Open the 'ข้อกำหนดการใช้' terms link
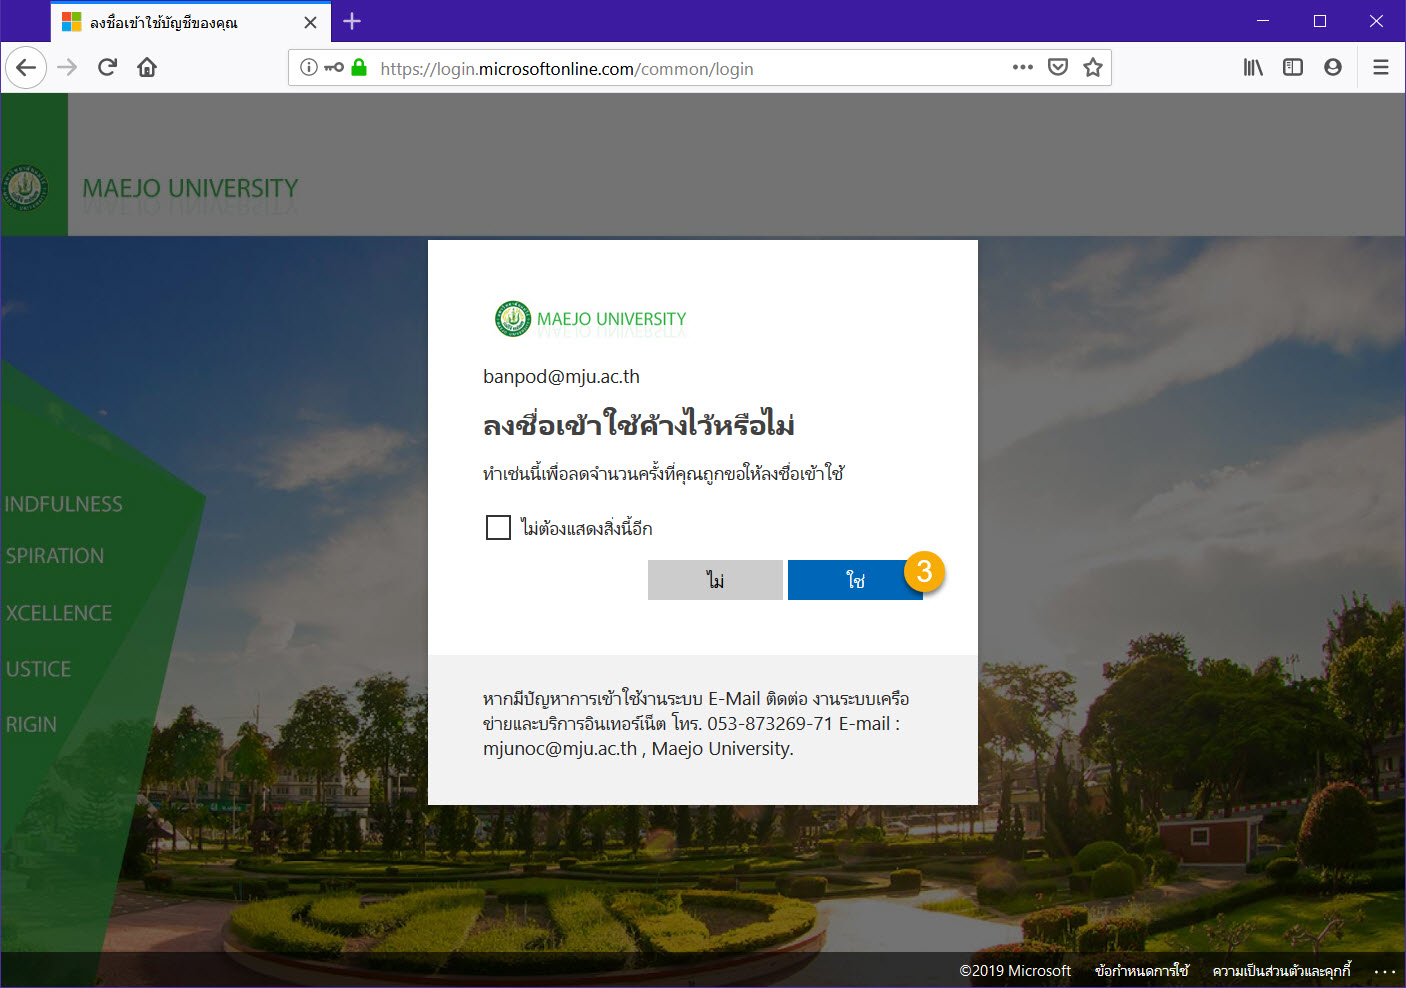This screenshot has height=988, width=1406. [1141, 971]
